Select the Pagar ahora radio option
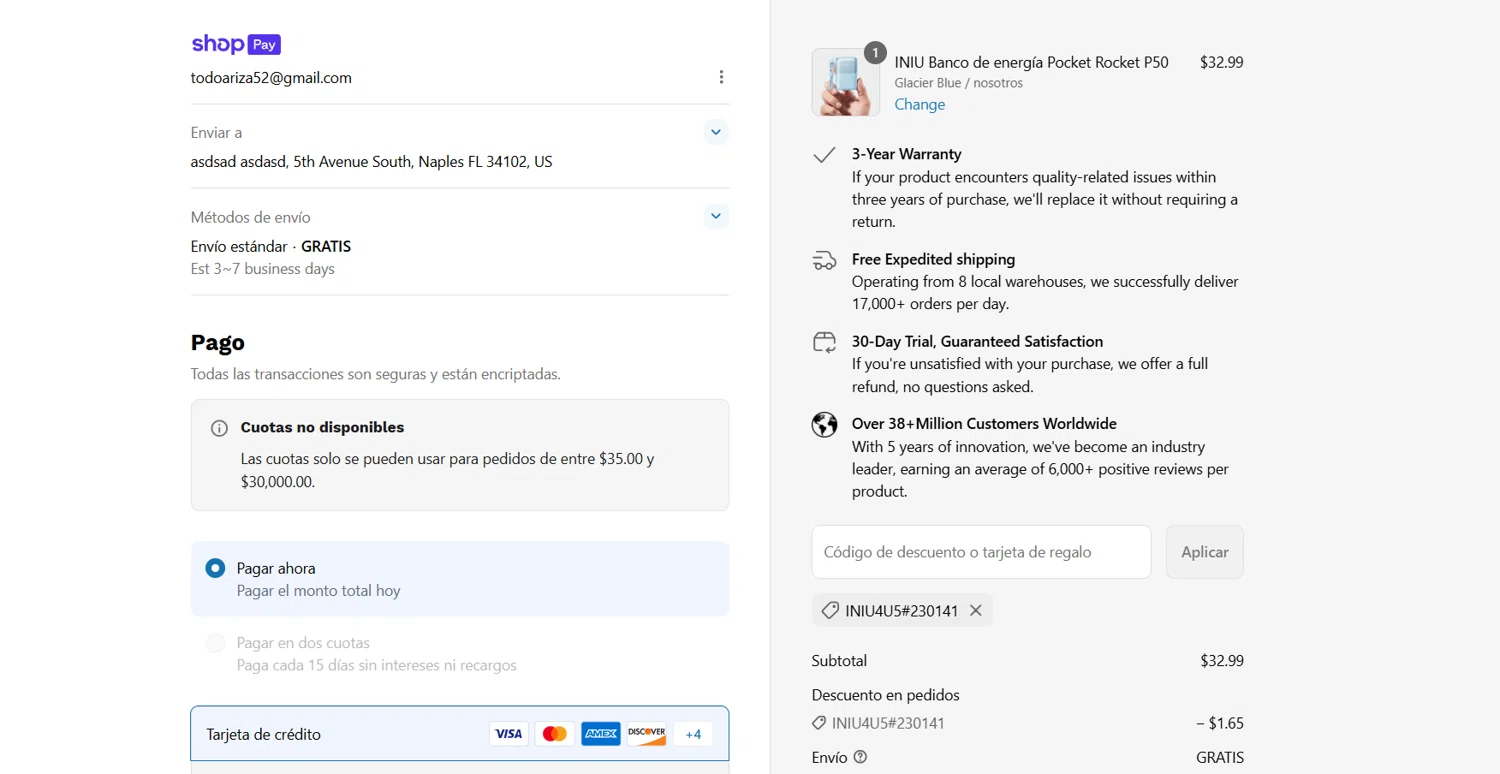 tap(215, 568)
